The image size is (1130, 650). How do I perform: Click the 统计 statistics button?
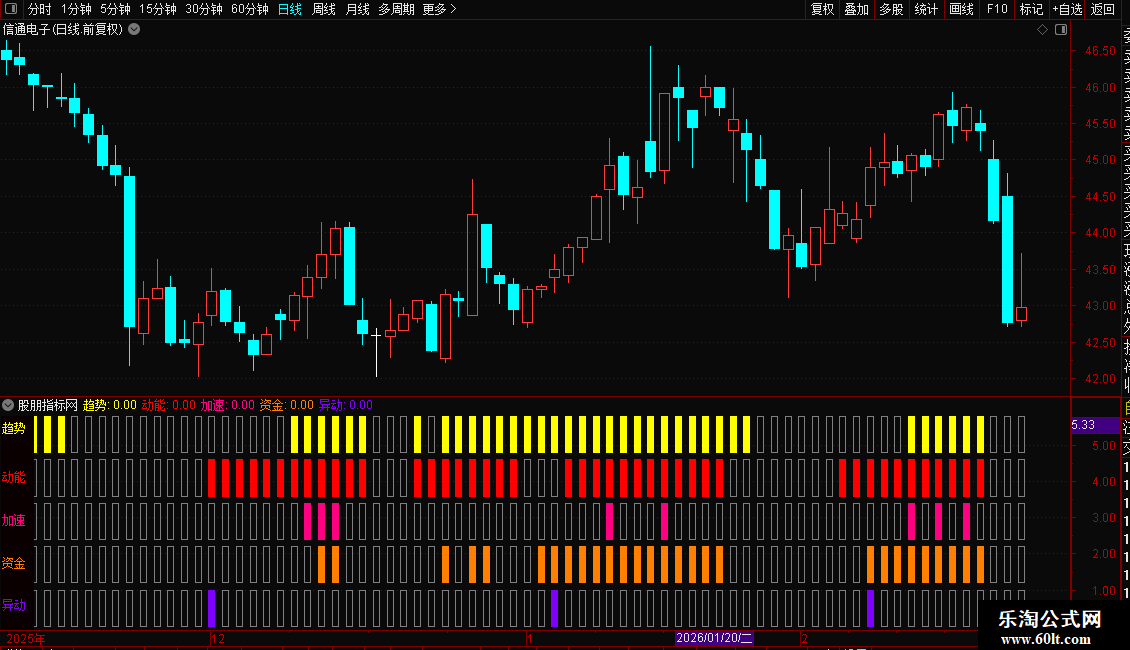[926, 9]
